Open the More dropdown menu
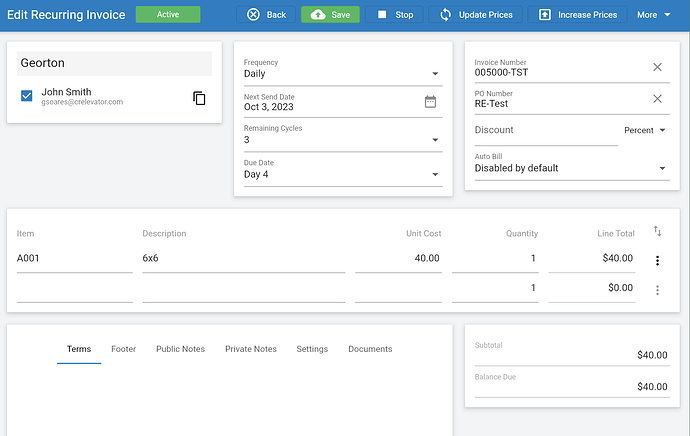690x436 pixels. [x=653, y=15]
